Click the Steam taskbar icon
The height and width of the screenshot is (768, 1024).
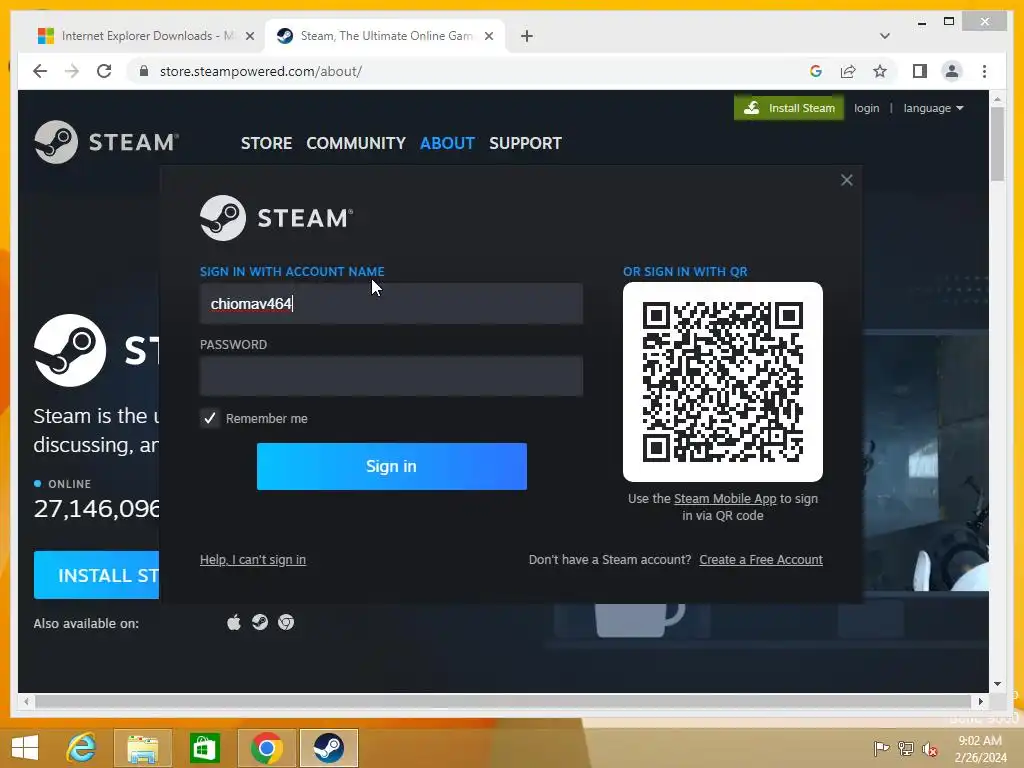click(x=328, y=748)
